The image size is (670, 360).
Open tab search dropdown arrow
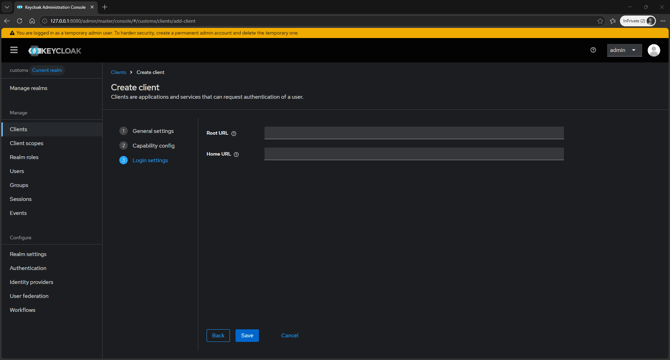7,7
